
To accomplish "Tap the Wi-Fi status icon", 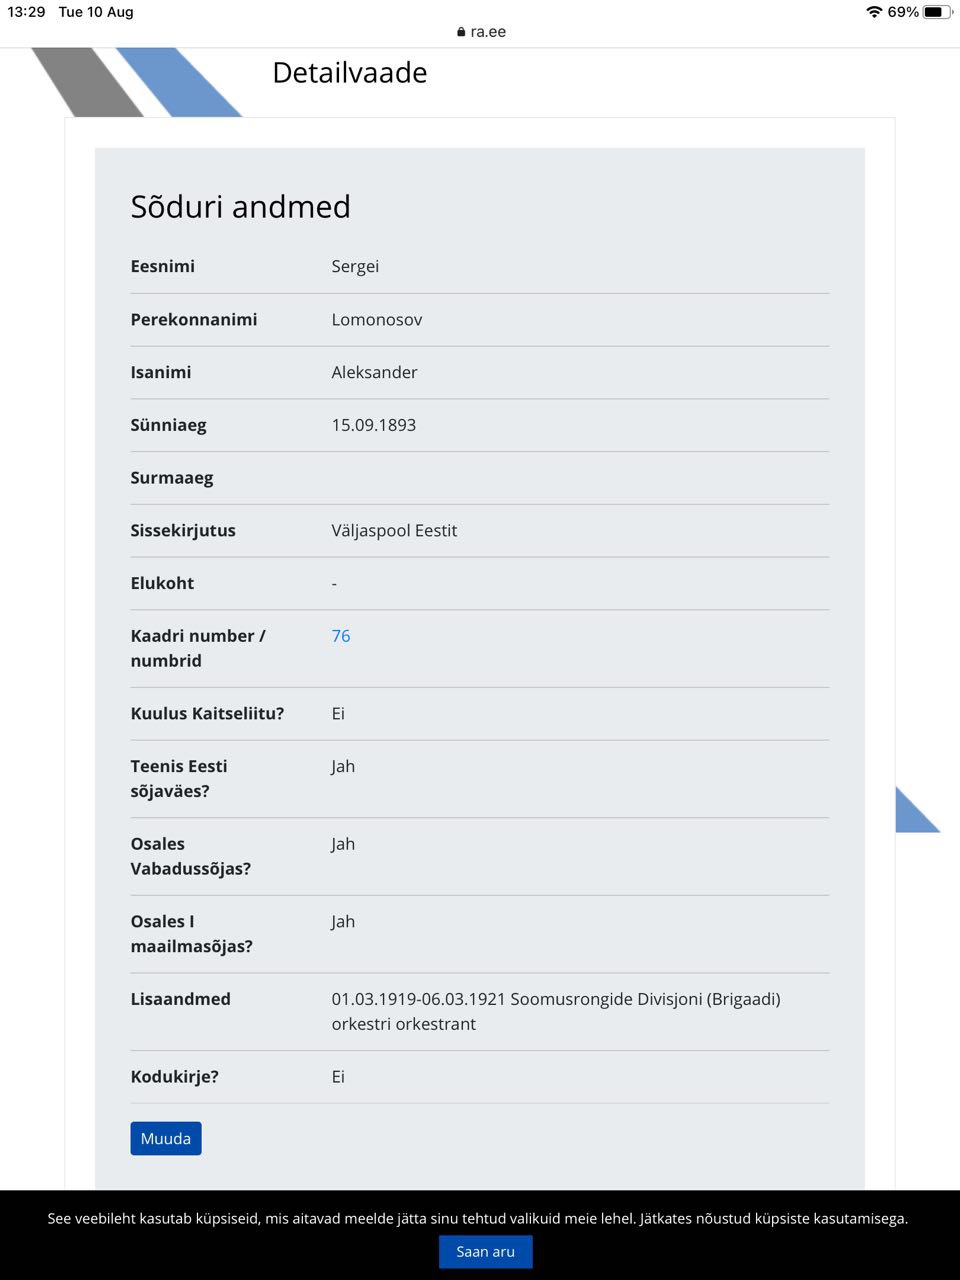I will point(874,12).
